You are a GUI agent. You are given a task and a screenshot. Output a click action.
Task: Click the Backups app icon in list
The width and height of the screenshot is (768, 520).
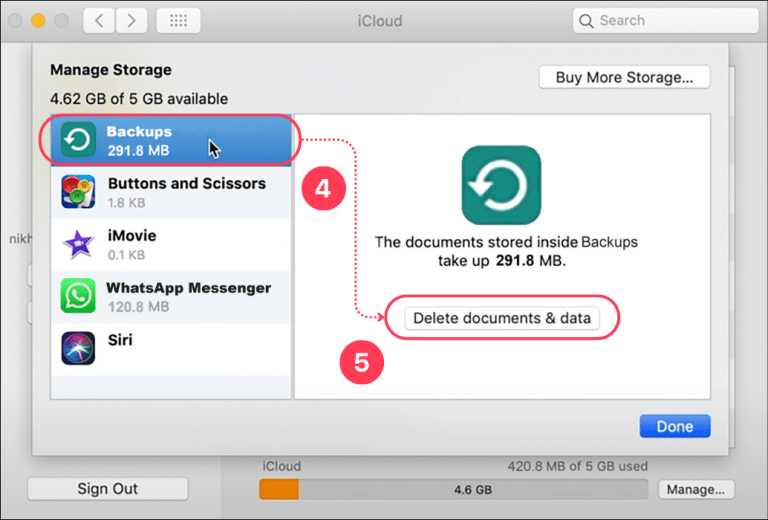point(78,140)
